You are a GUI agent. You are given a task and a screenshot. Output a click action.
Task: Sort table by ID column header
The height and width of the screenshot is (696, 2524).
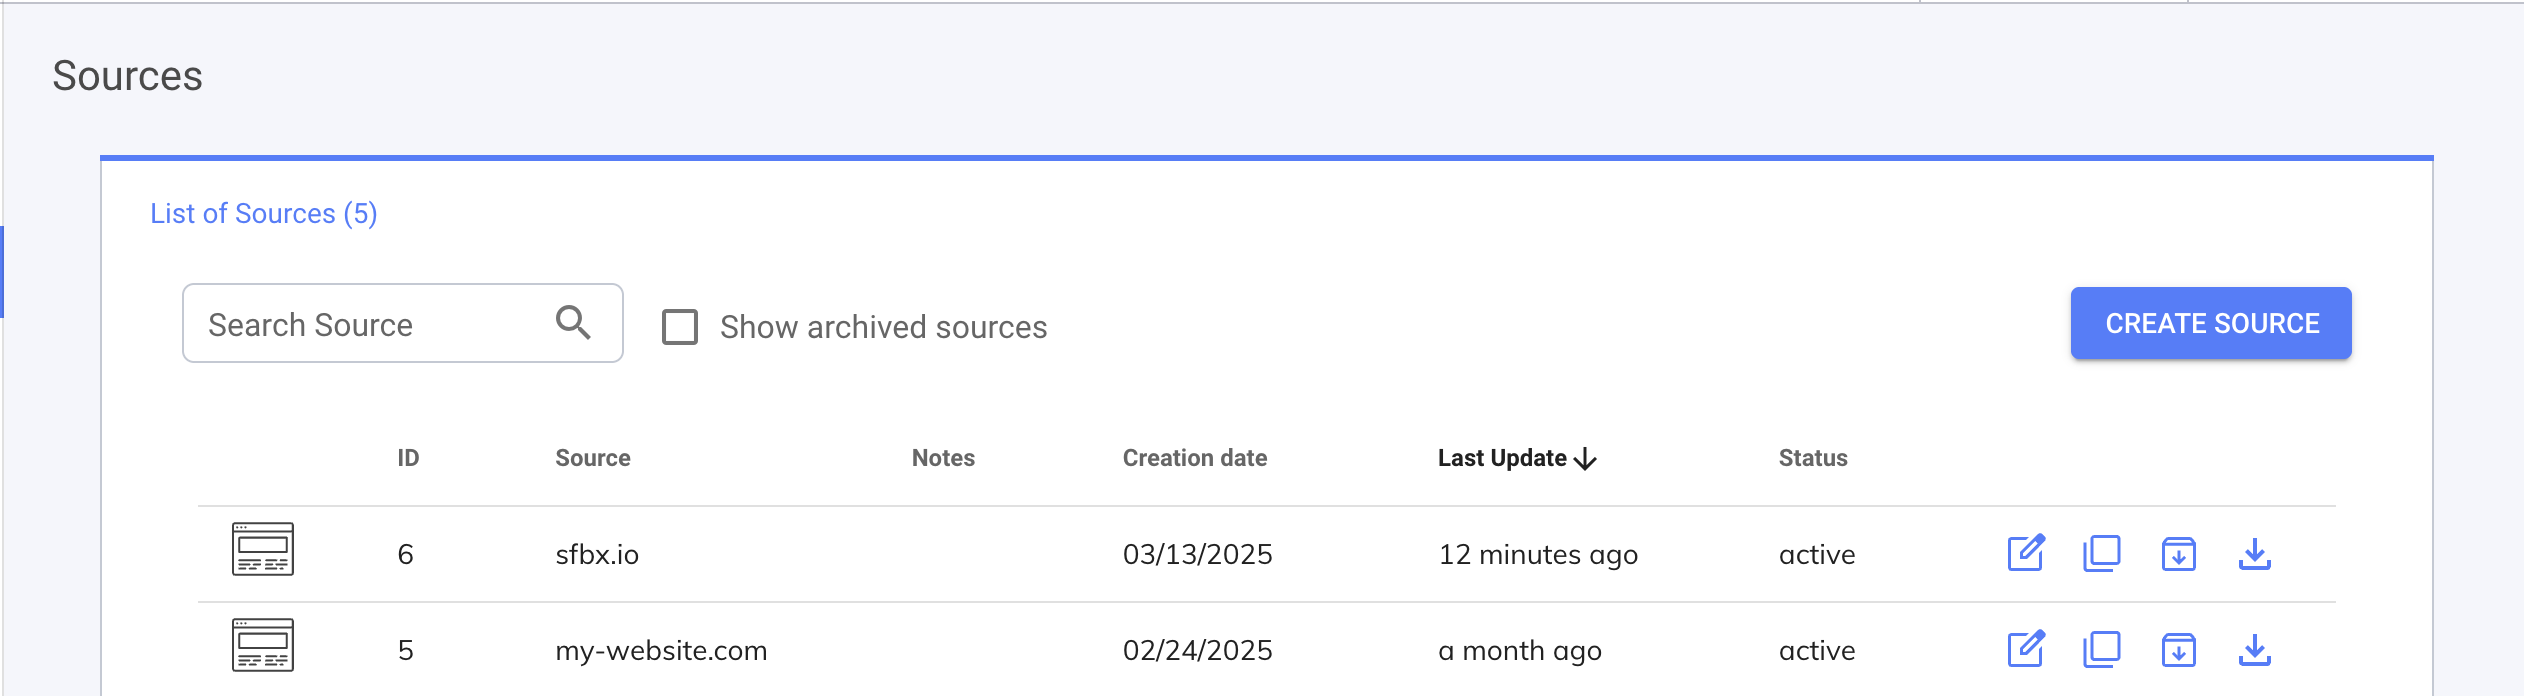pos(408,458)
